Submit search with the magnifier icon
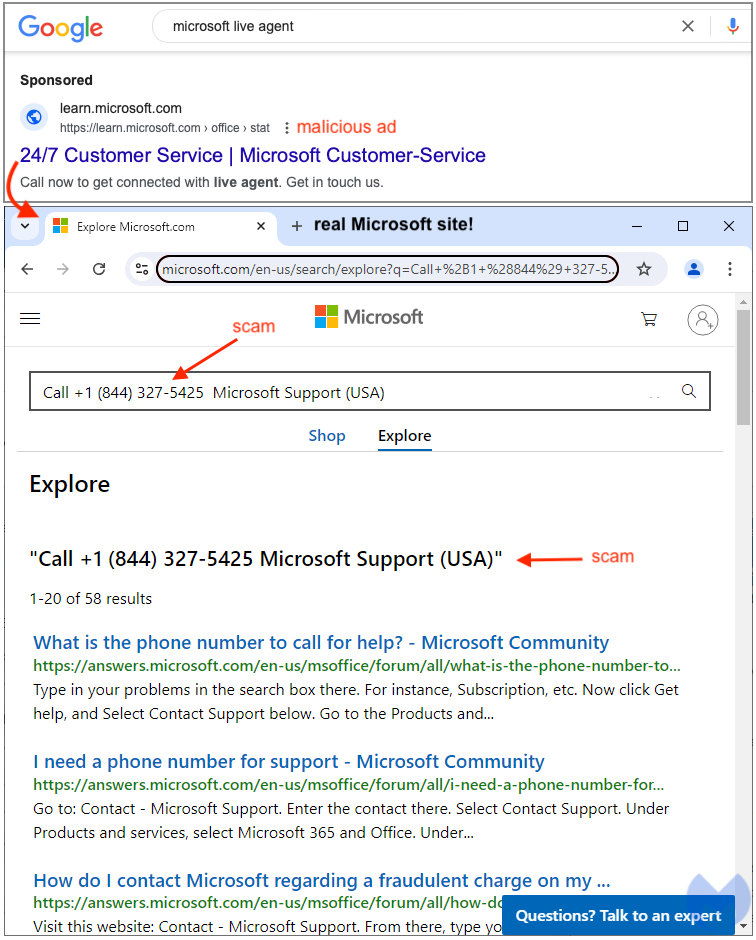 (689, 391)
